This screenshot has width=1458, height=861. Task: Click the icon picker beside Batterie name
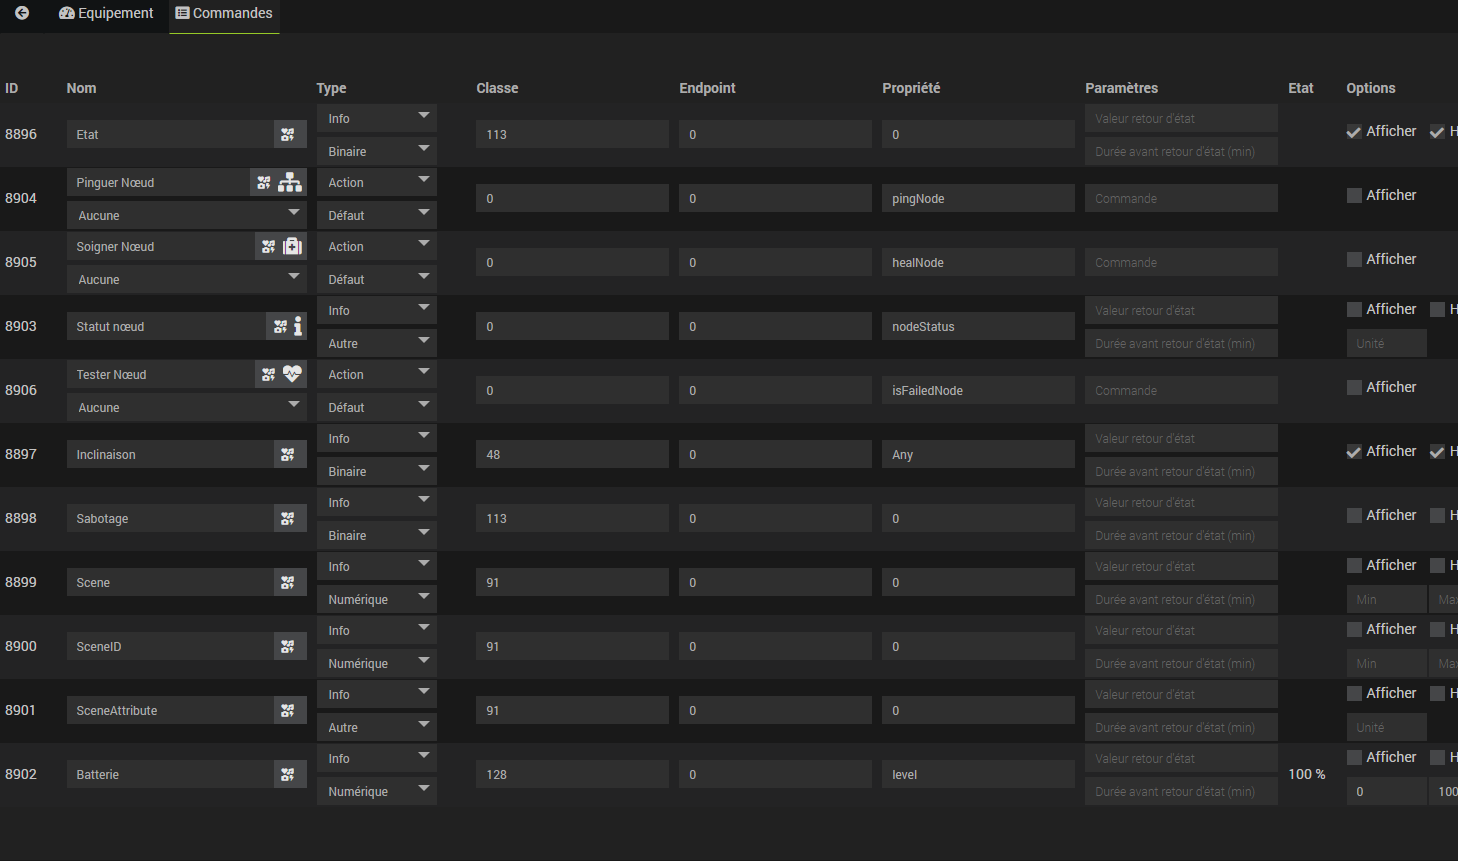(288, 775)
